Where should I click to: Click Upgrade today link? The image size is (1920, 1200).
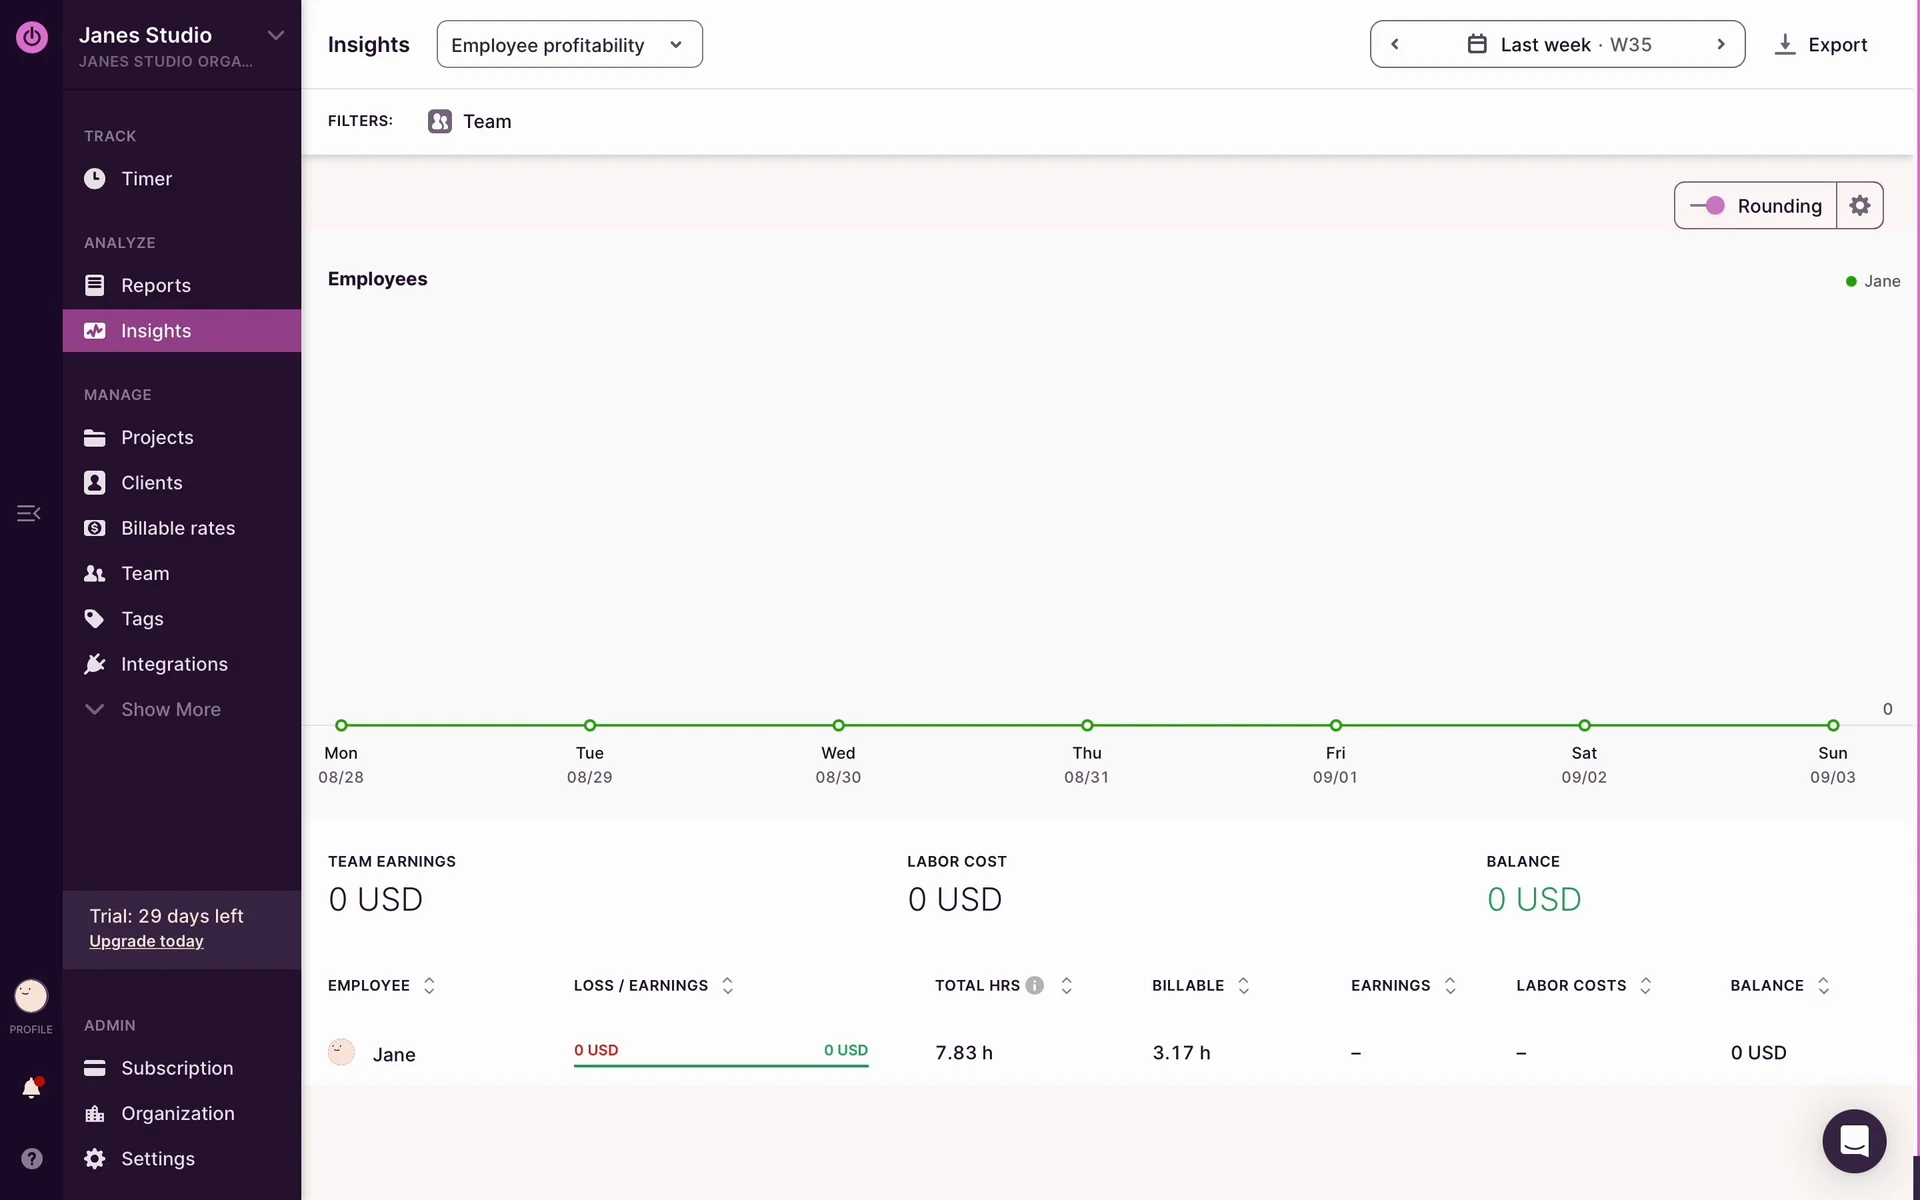(146, 941)
